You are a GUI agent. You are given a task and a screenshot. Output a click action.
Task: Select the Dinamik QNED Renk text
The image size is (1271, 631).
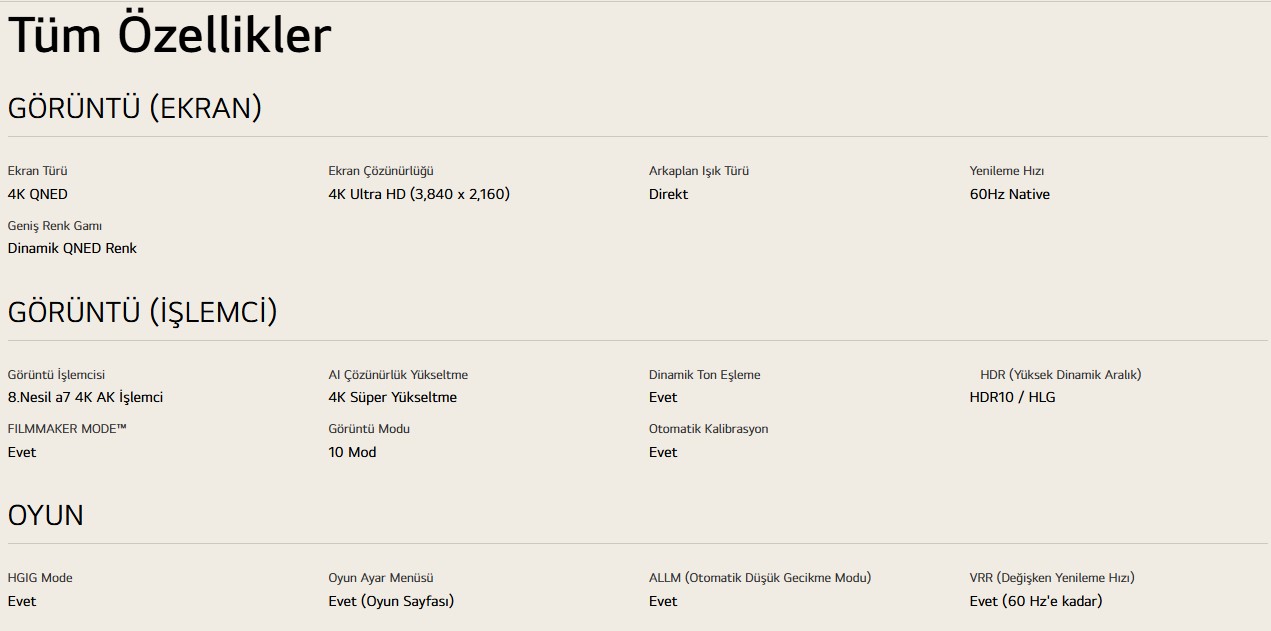[72, 248]
